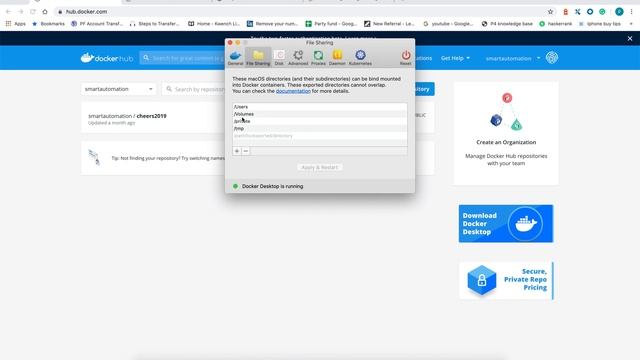Open Secure Private Repo Pricing banner
The image size is (640, 360).
[506, 281]
